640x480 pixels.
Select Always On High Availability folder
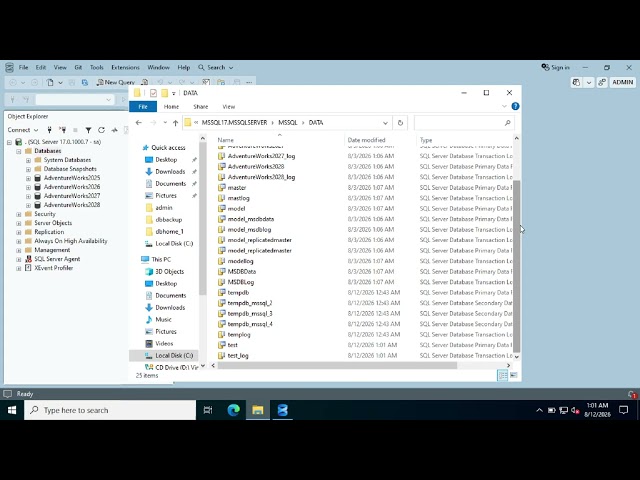pos(71,241)
